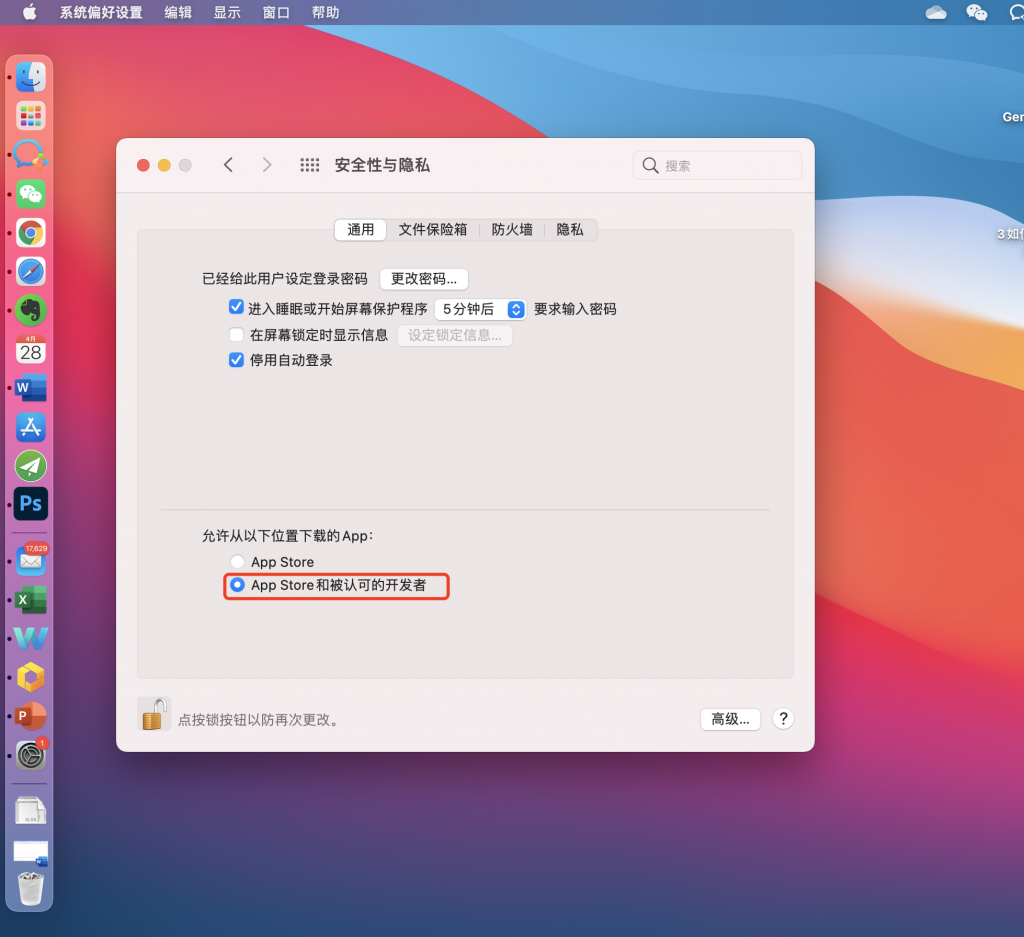1024x937 pixels.
Task: Show all preferences with the grid icon
Action: pos(310,165)
